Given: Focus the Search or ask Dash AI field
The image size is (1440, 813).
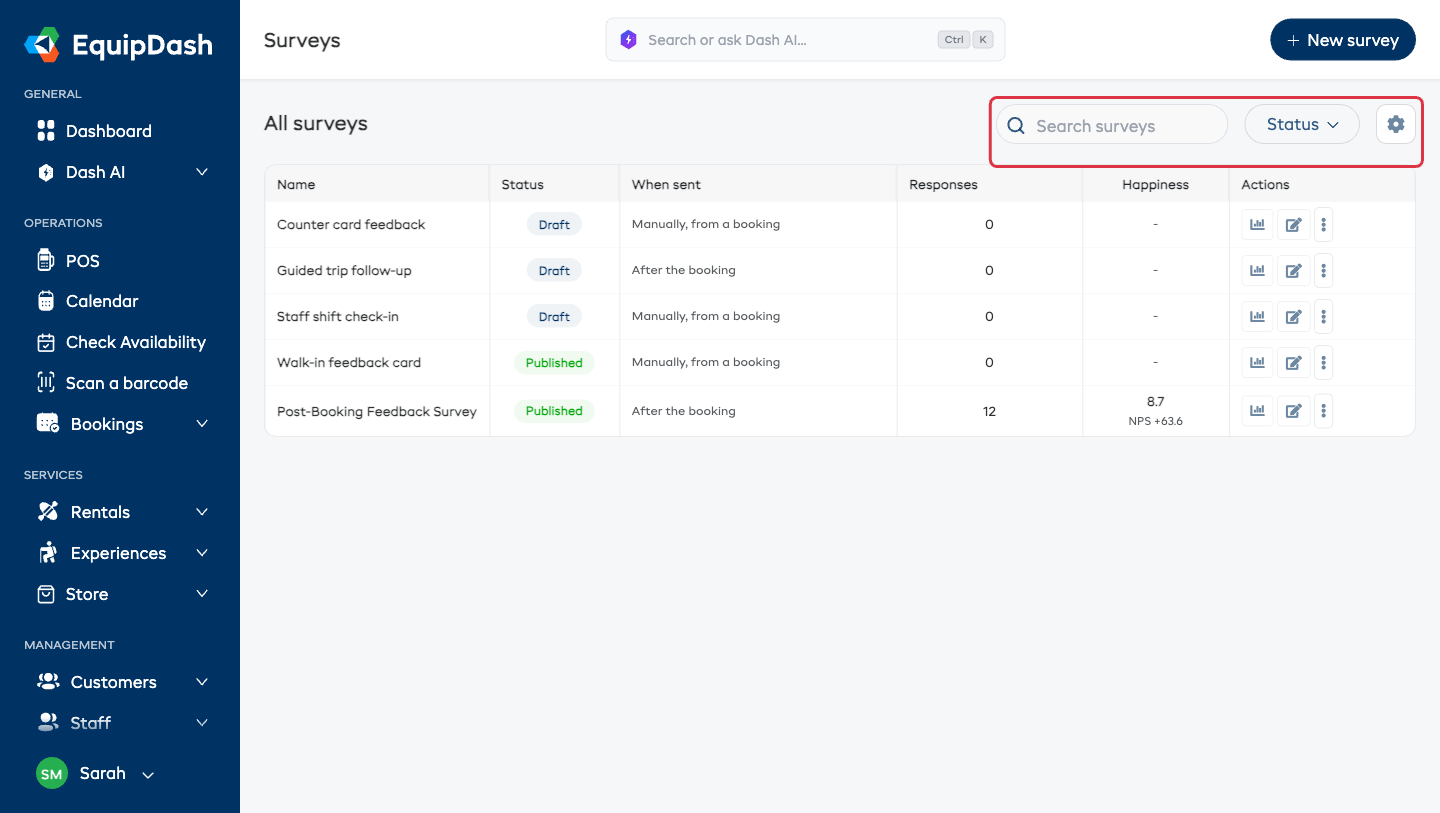Looking at the screenshot, I should (805, 40).
